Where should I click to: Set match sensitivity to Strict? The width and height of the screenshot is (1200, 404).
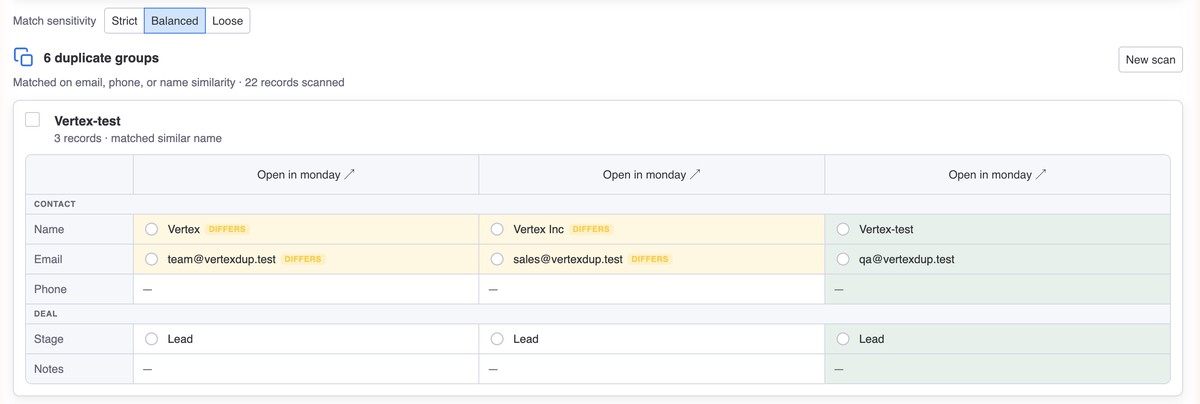click(124, 21)
